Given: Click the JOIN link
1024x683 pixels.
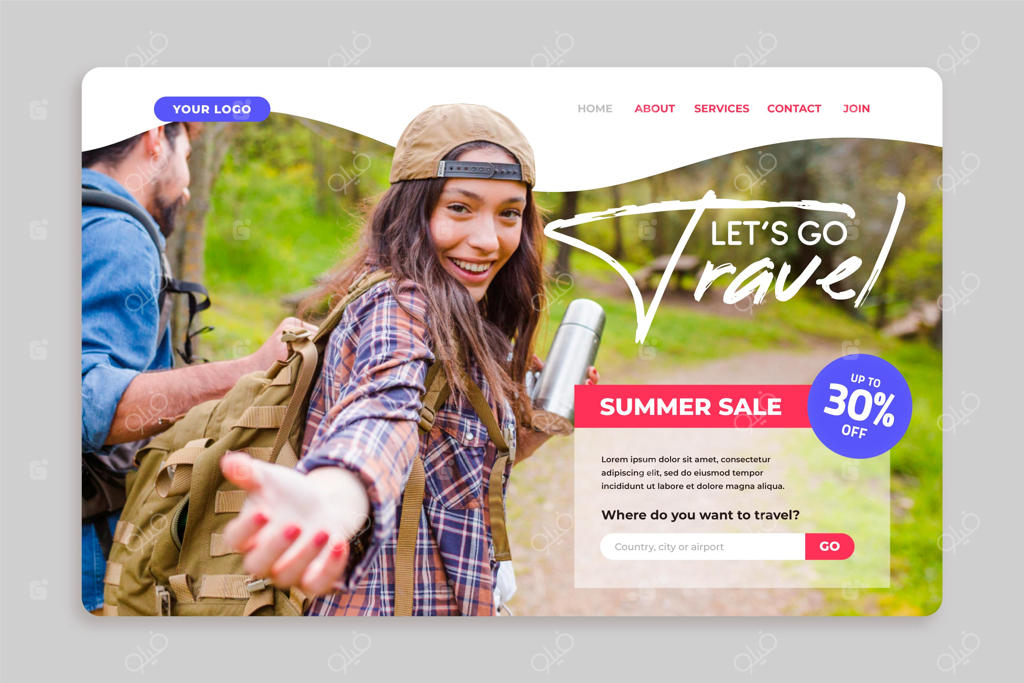Looking at the screenshot, I should [x=856, y=108].
